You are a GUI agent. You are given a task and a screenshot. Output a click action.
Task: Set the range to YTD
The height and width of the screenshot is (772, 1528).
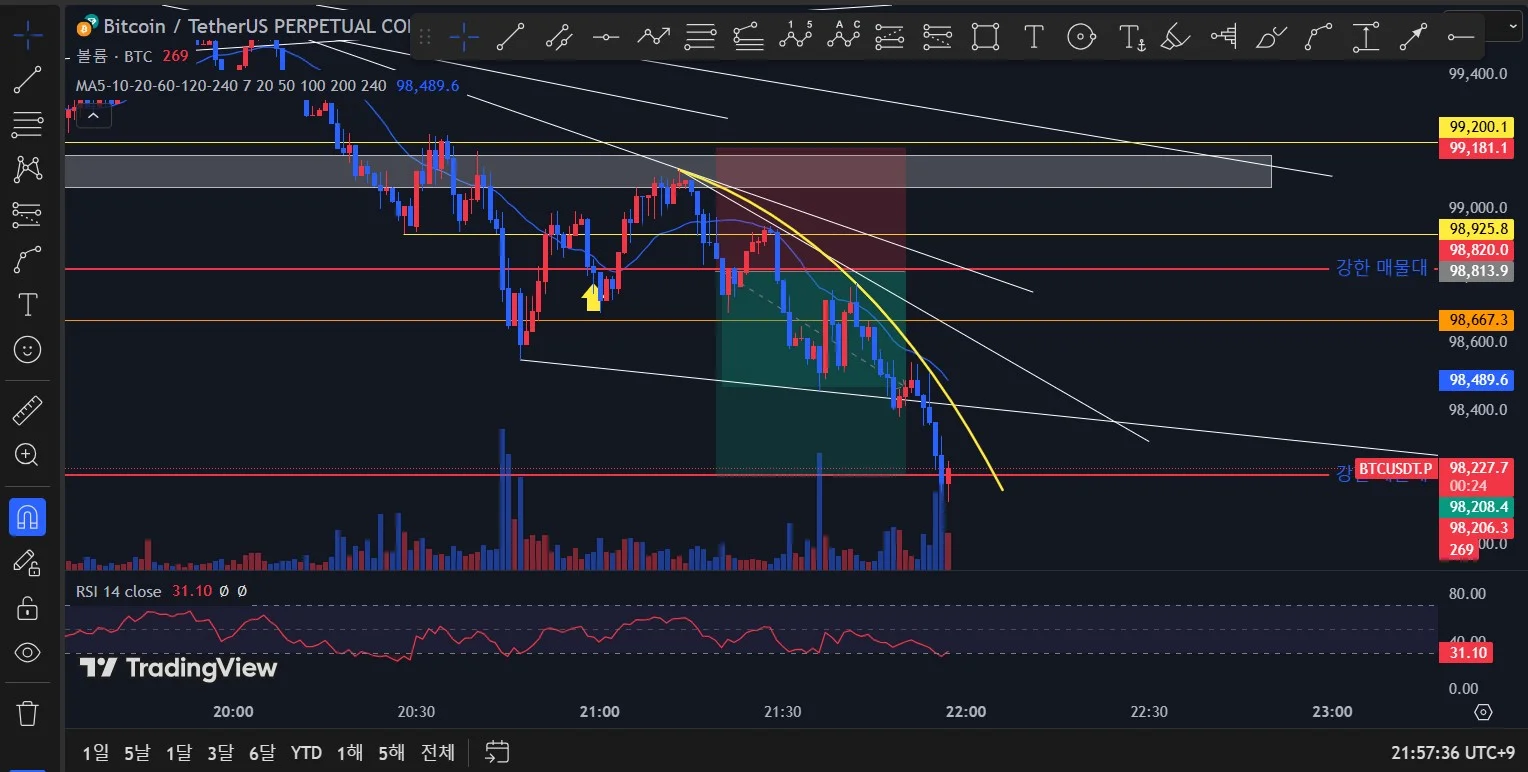pos(306,752)
